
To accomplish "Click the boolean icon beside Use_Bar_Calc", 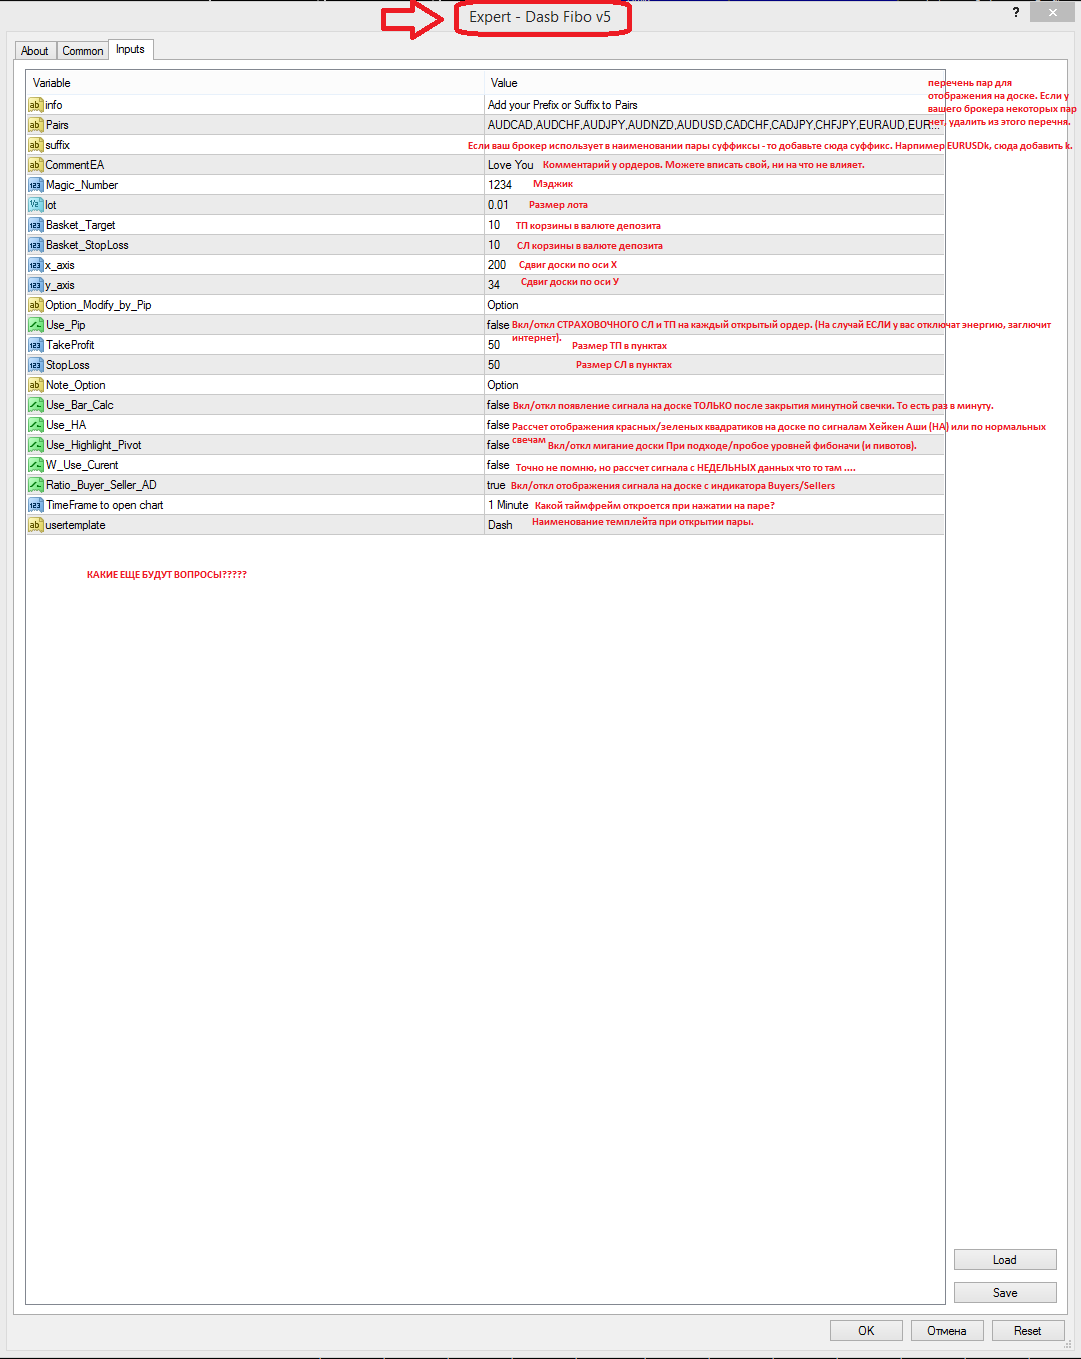I will pos(35,405).
